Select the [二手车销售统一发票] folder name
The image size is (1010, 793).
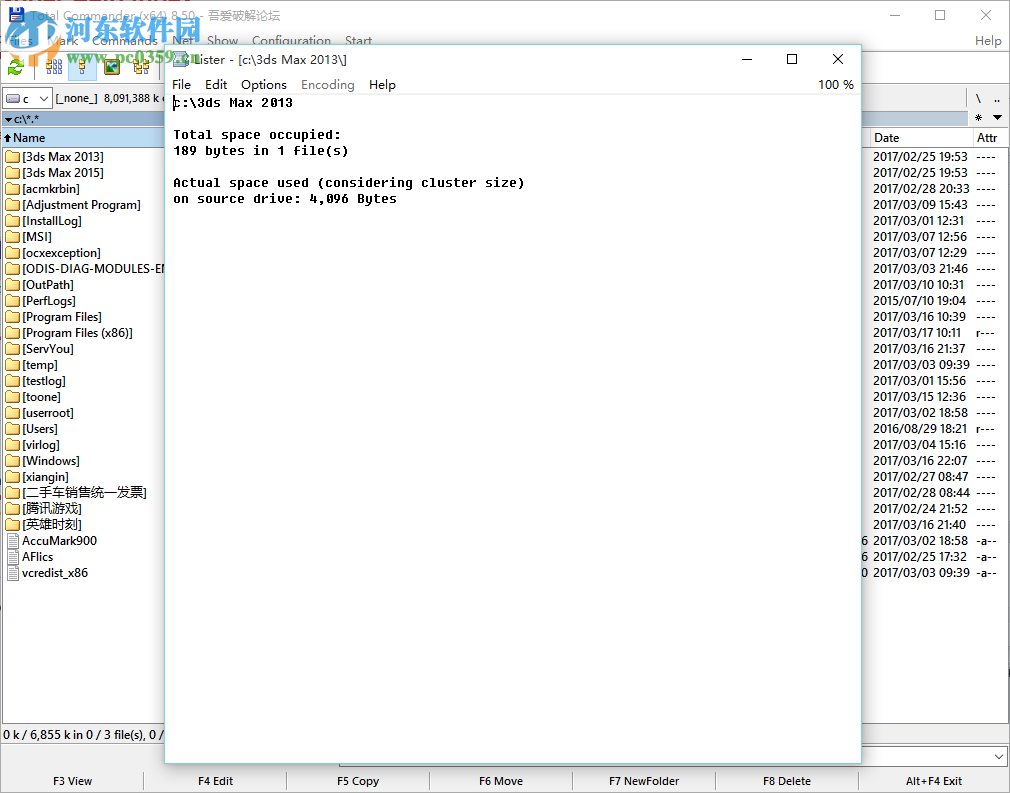click(84, 493)
